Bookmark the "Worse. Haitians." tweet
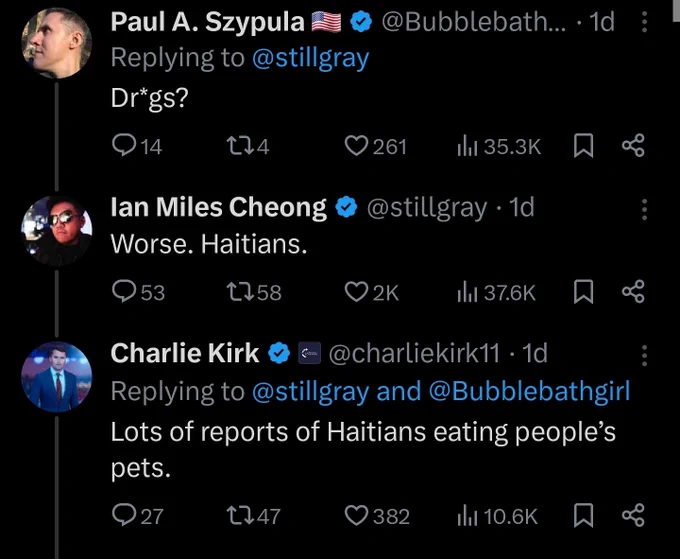 click(583, 291)
